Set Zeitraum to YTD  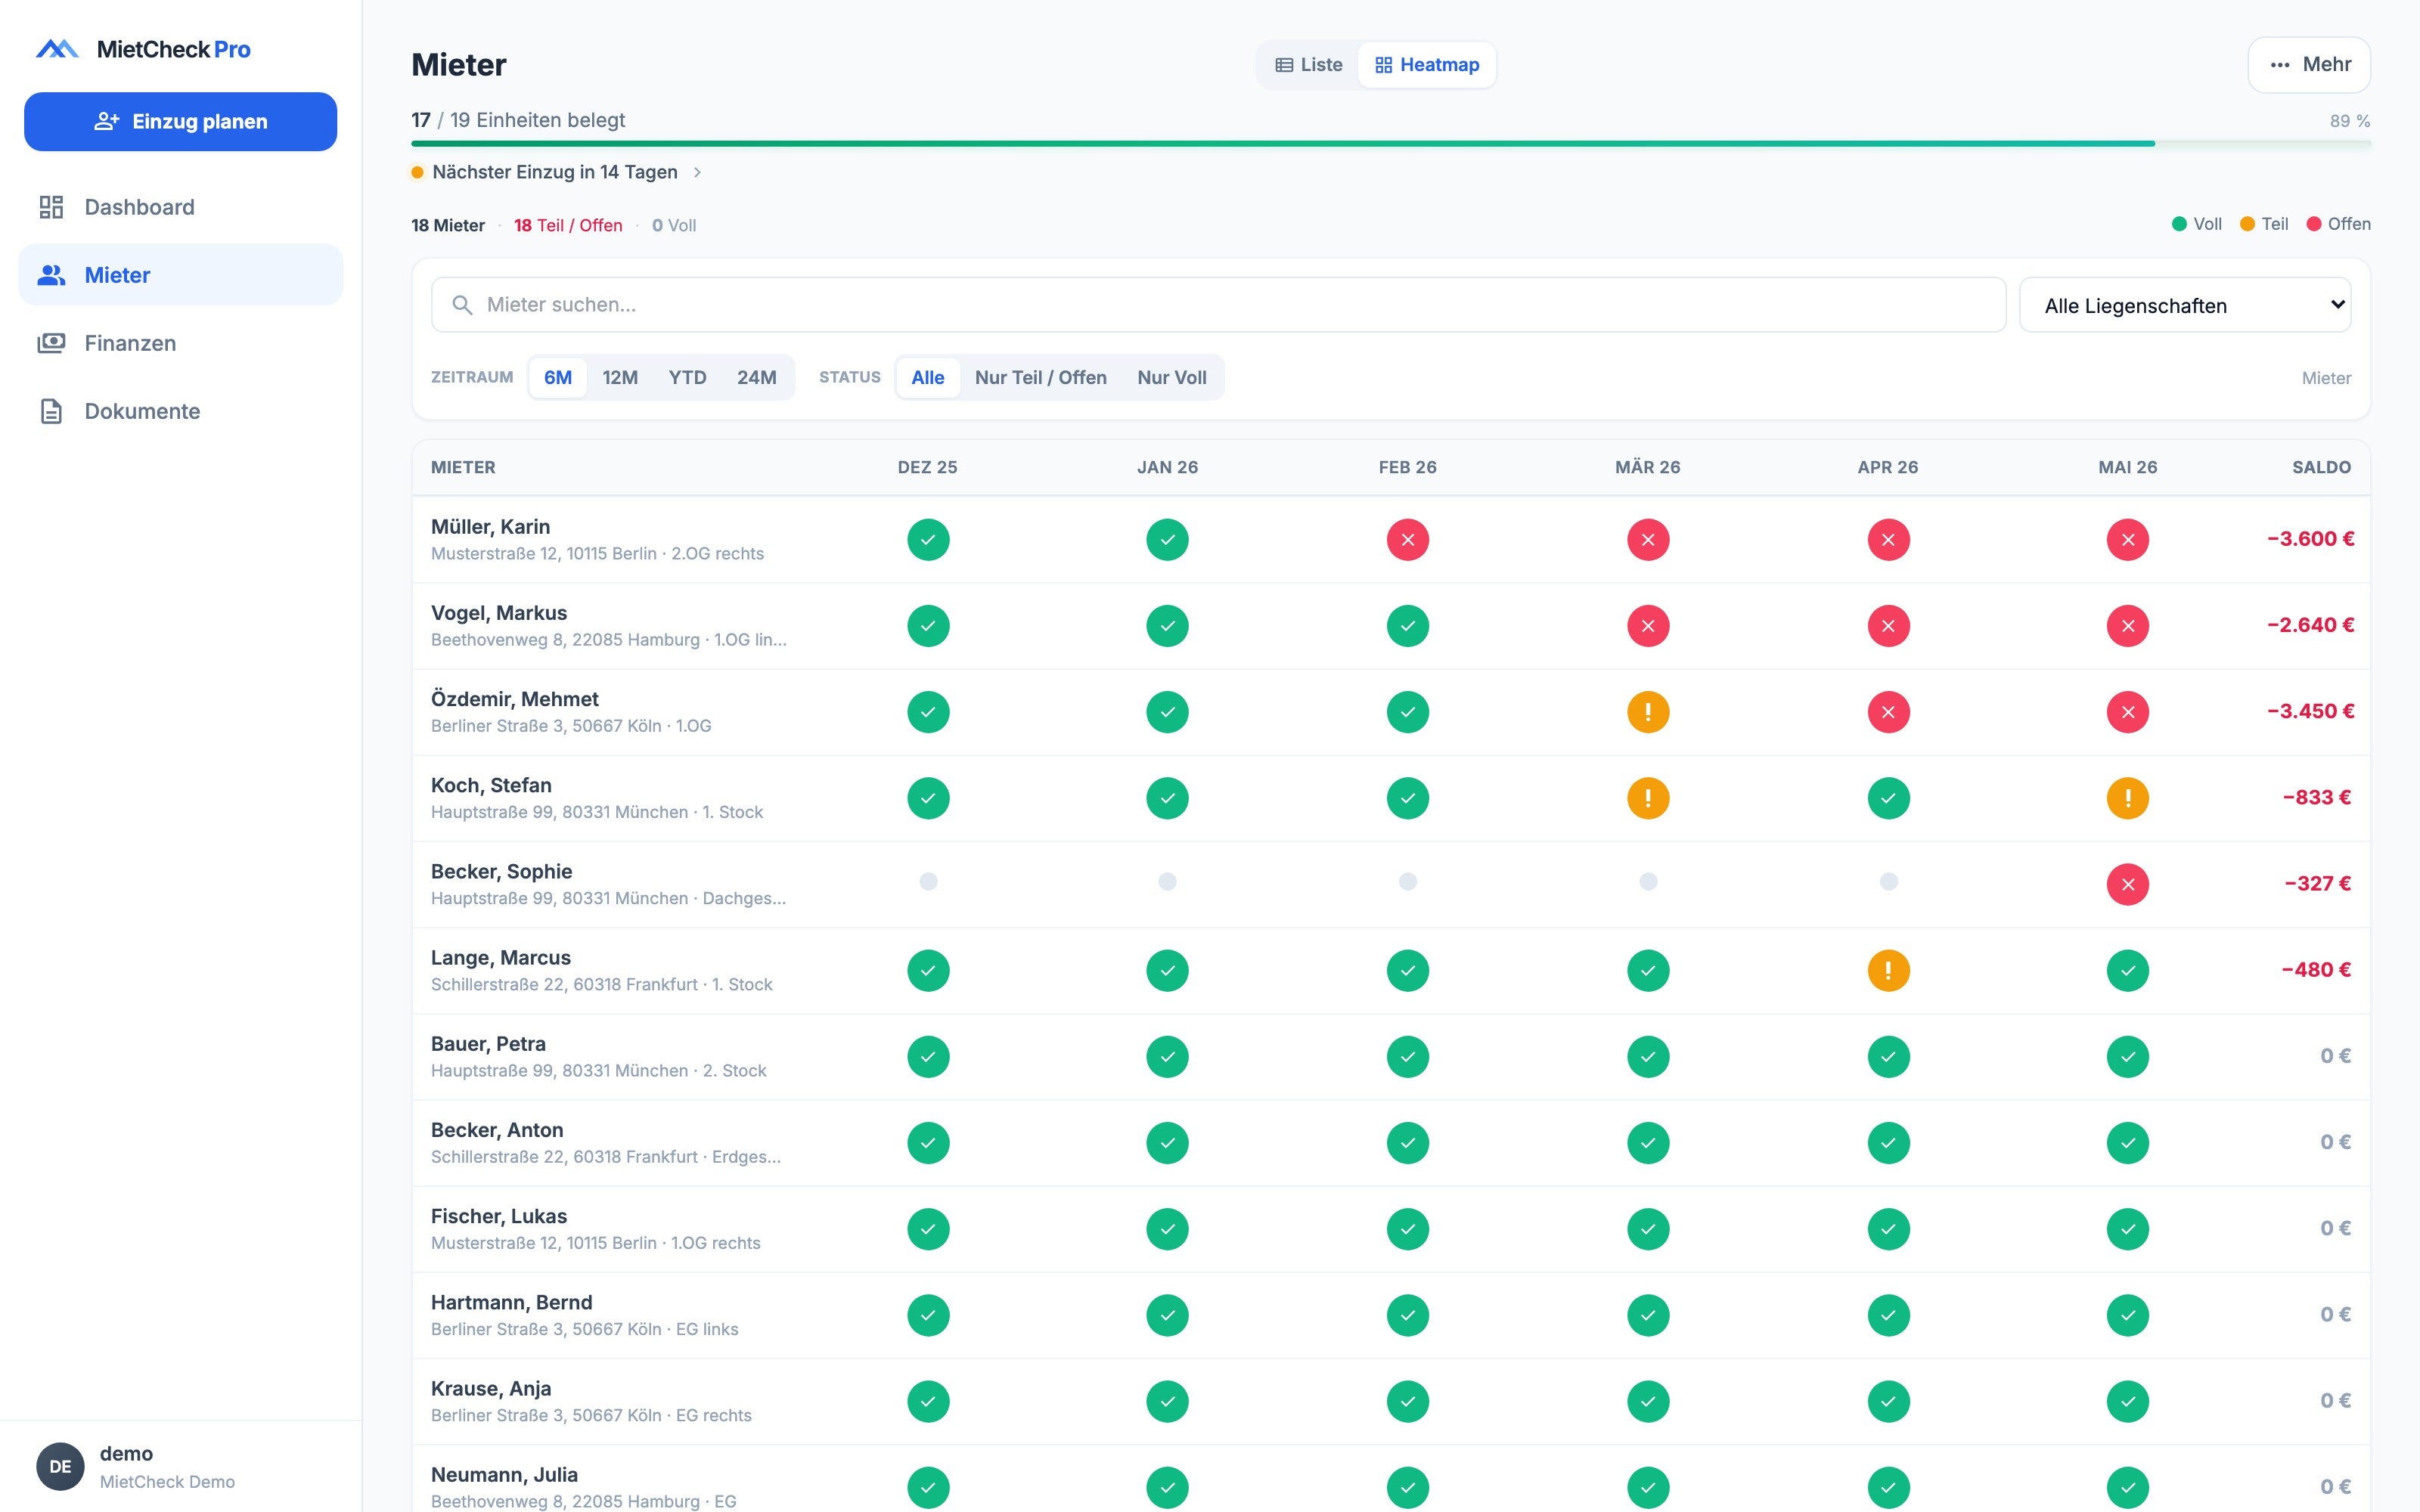point(687,377)
